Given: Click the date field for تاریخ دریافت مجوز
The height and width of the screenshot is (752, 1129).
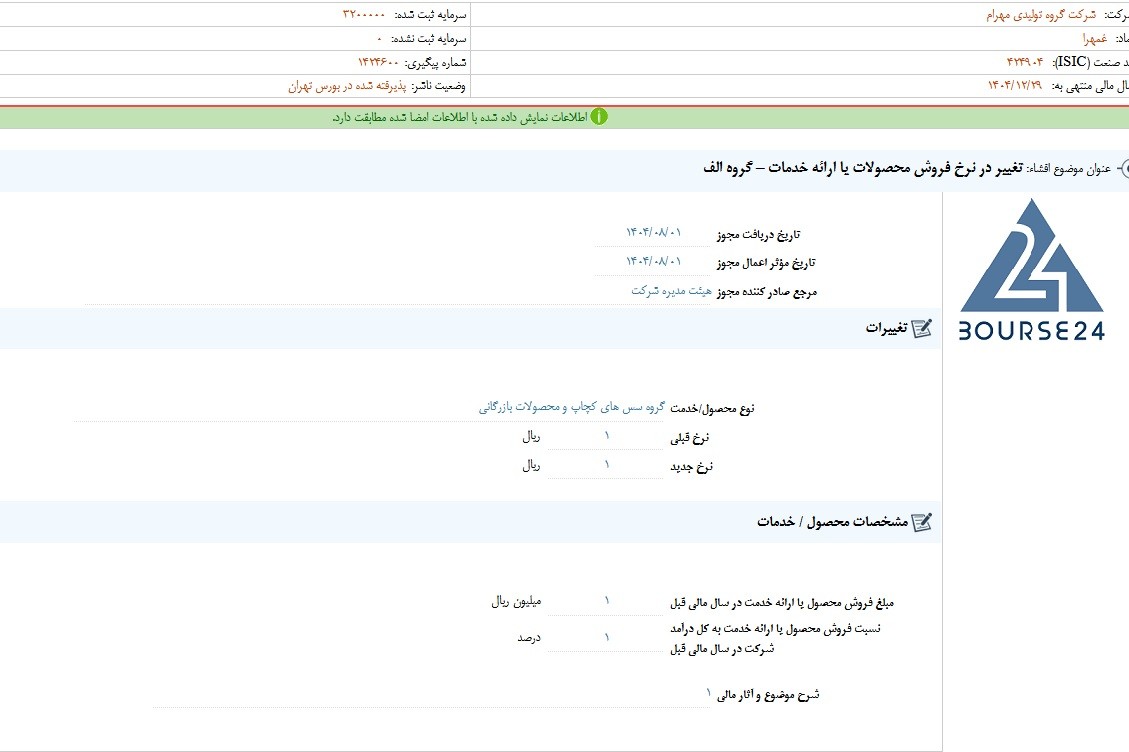Looking at the screenshot, I should point(652,233).
